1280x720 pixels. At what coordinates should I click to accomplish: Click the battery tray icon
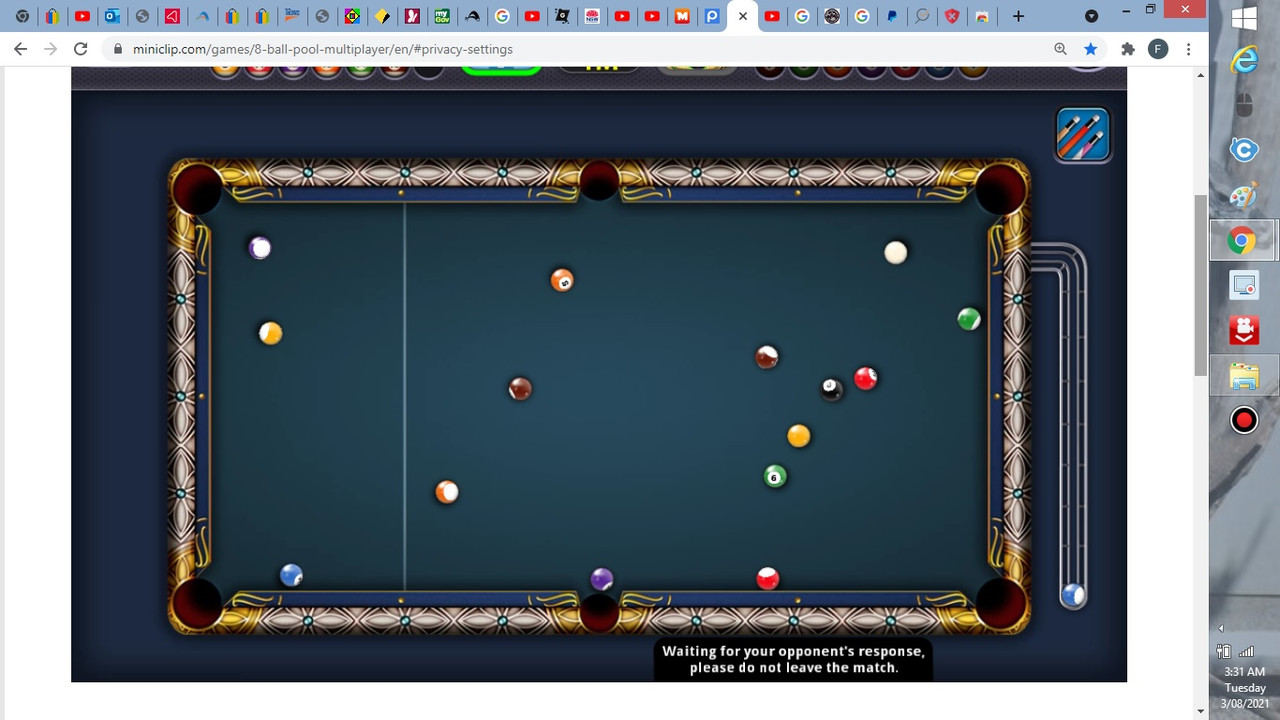[1224, 650]
